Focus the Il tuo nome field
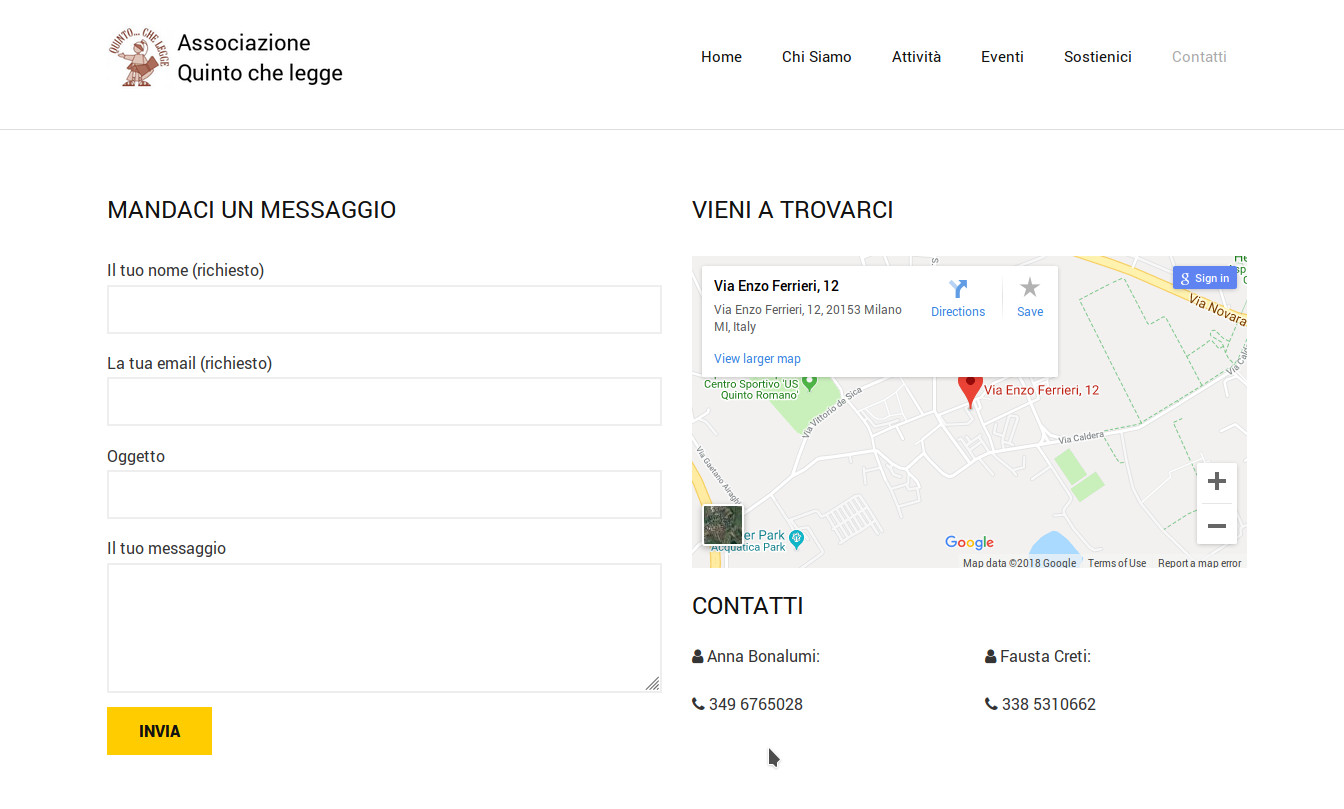1344x809 pixels. 384,310
